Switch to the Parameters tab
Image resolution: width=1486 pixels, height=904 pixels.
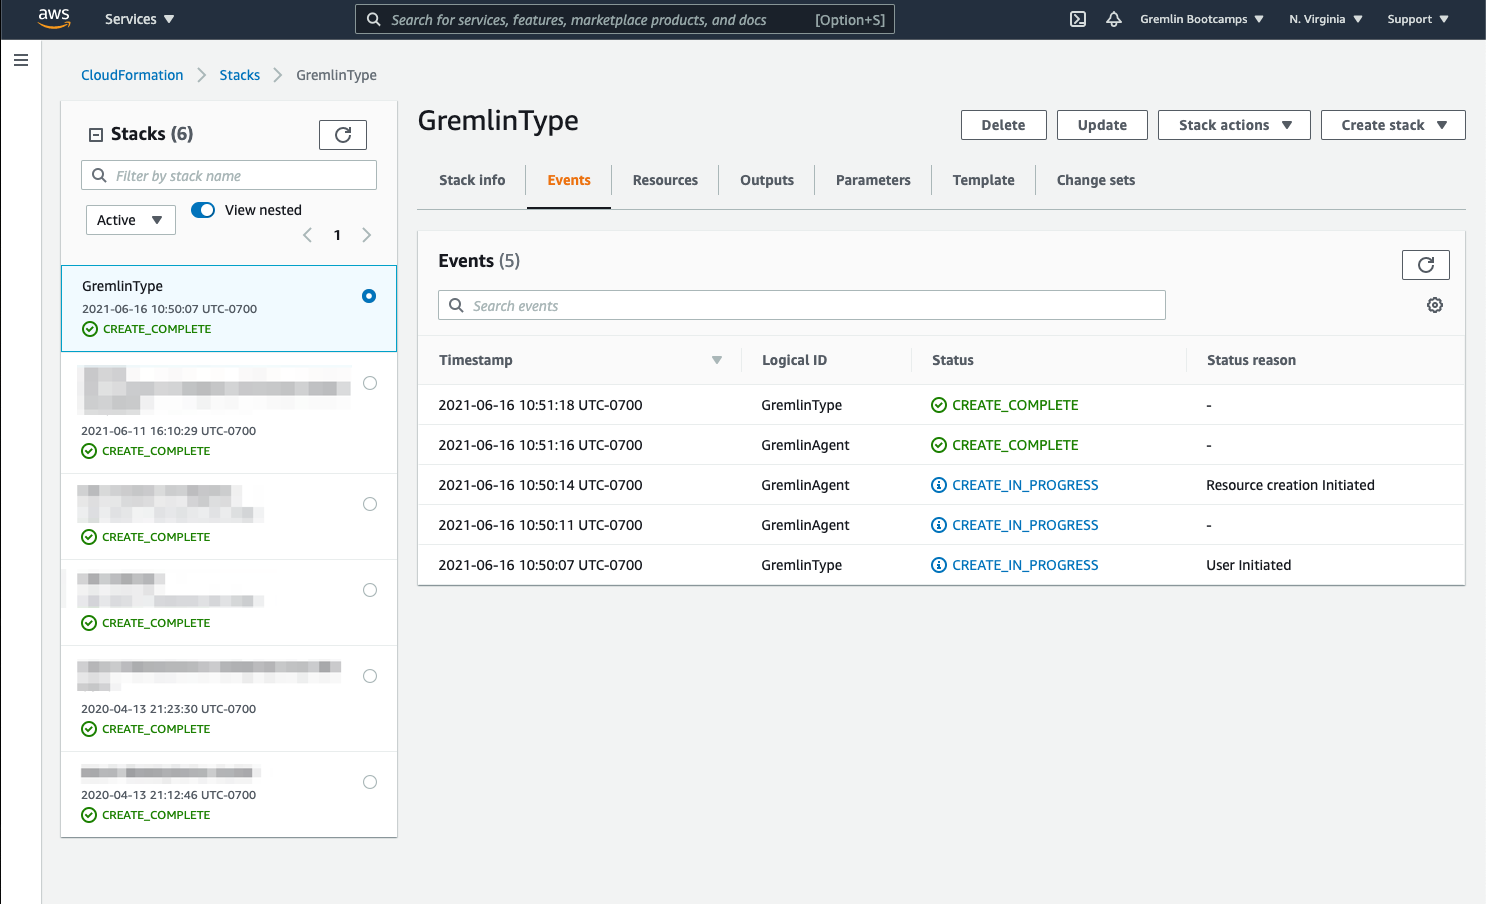click(x=873, y=180)
